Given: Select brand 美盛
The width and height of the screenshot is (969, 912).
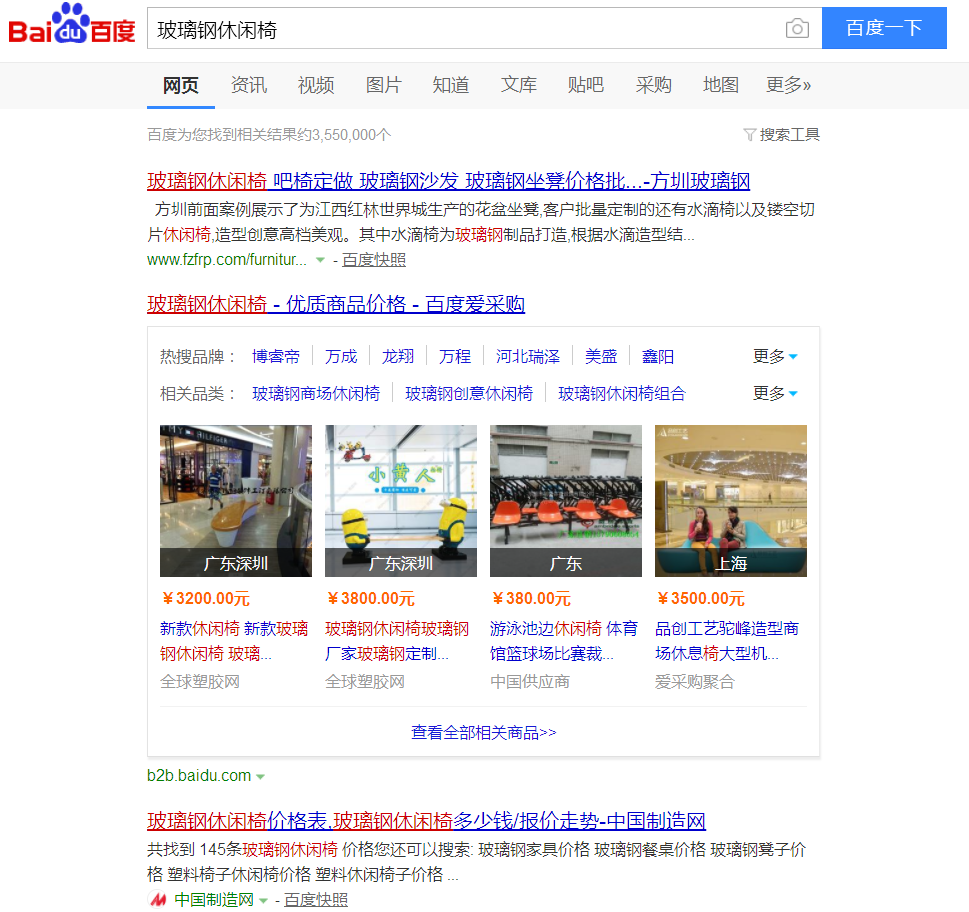Looking at the screenshot, I should (x=601, y=357).
